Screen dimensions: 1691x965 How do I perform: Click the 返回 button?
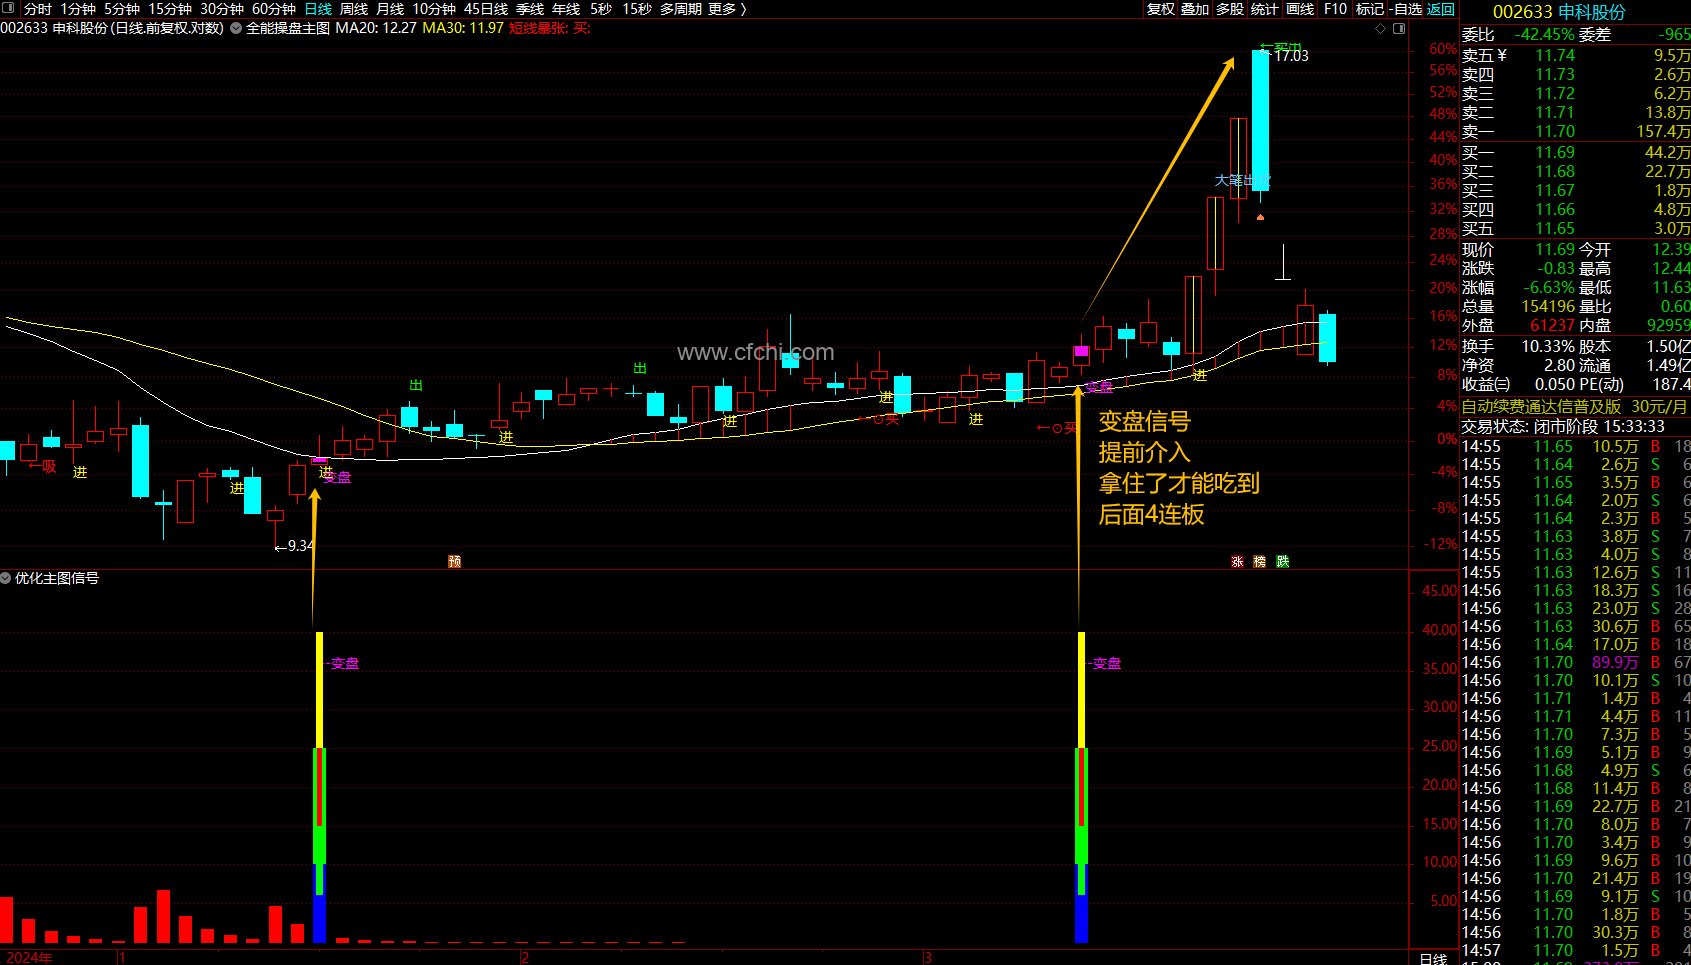pos(1441,9)
